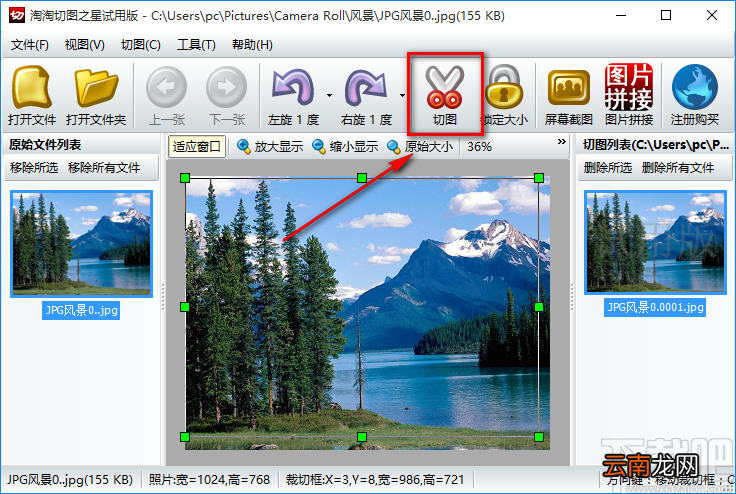The height and width of the screenshot is (494, 736).
Task: Click the JPG风景0.0001.jpg file name label
Action: pyautogui.click(x=655, y=308)
